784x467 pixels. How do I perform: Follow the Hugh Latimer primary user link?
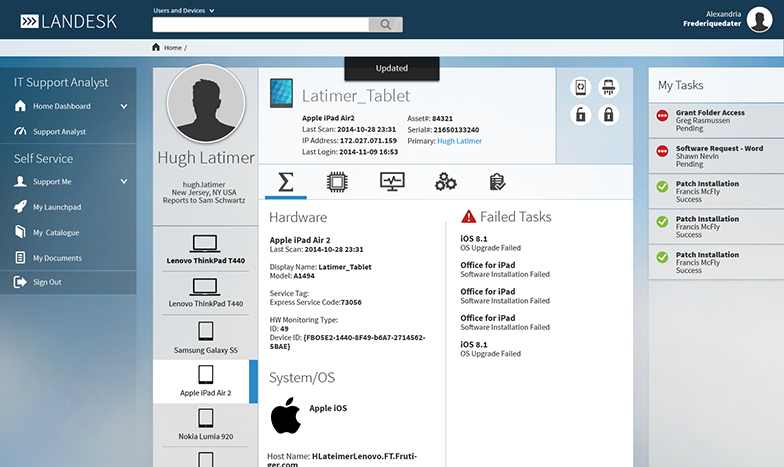pyautogui.click(x=459, y=141)
